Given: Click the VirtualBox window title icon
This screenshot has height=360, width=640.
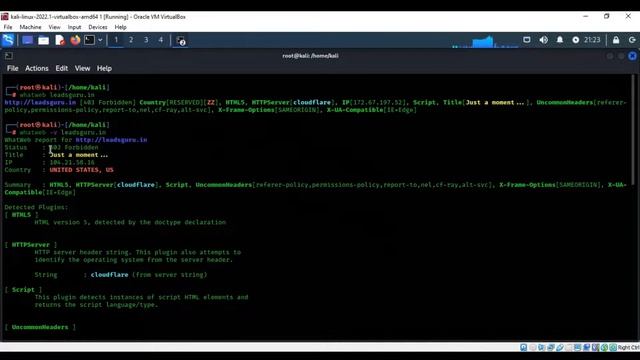Looking at the screenshot, I should click(x=5, y=17).
